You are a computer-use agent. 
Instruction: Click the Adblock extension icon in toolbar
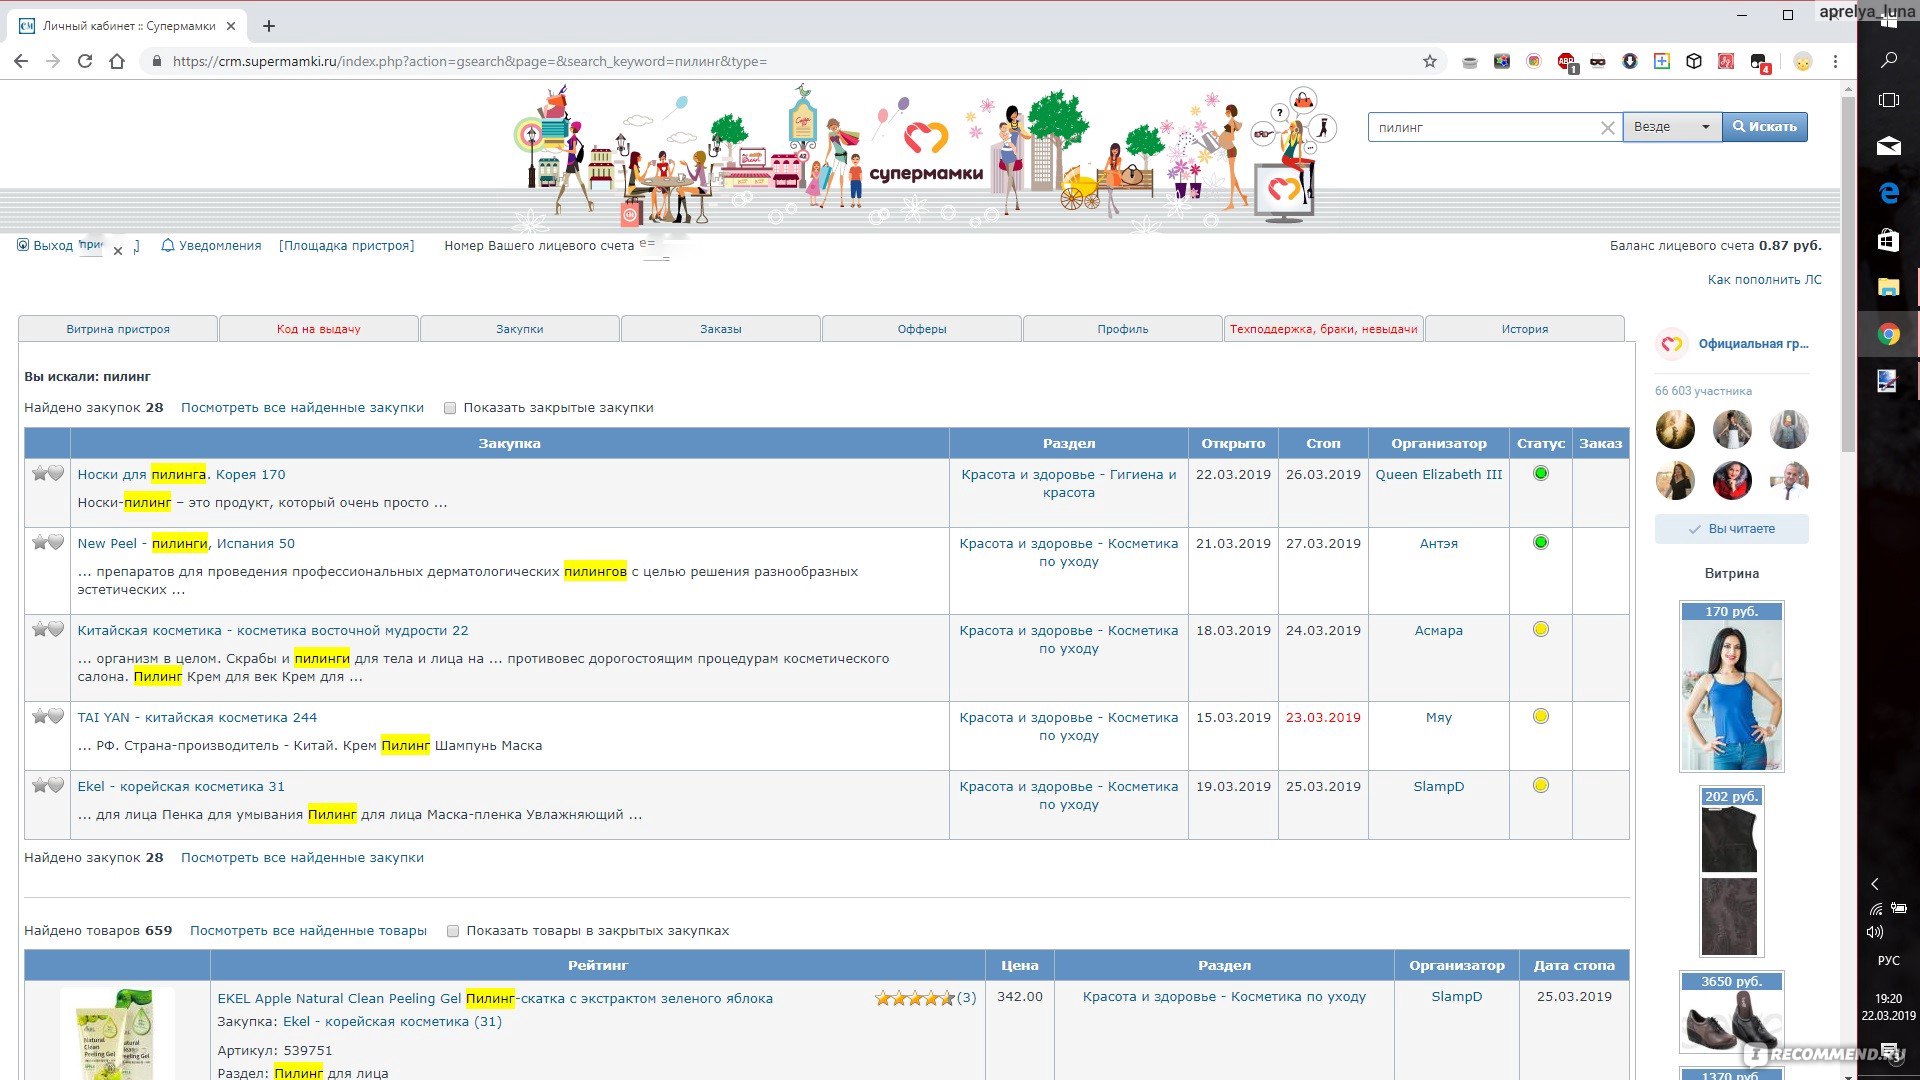[1566, 62]
